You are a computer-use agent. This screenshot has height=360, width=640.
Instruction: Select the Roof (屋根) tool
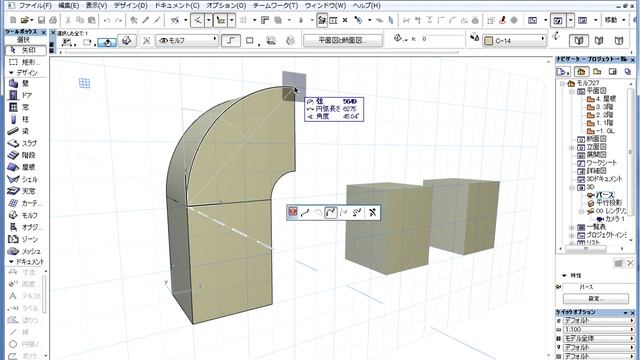(24, 167)
